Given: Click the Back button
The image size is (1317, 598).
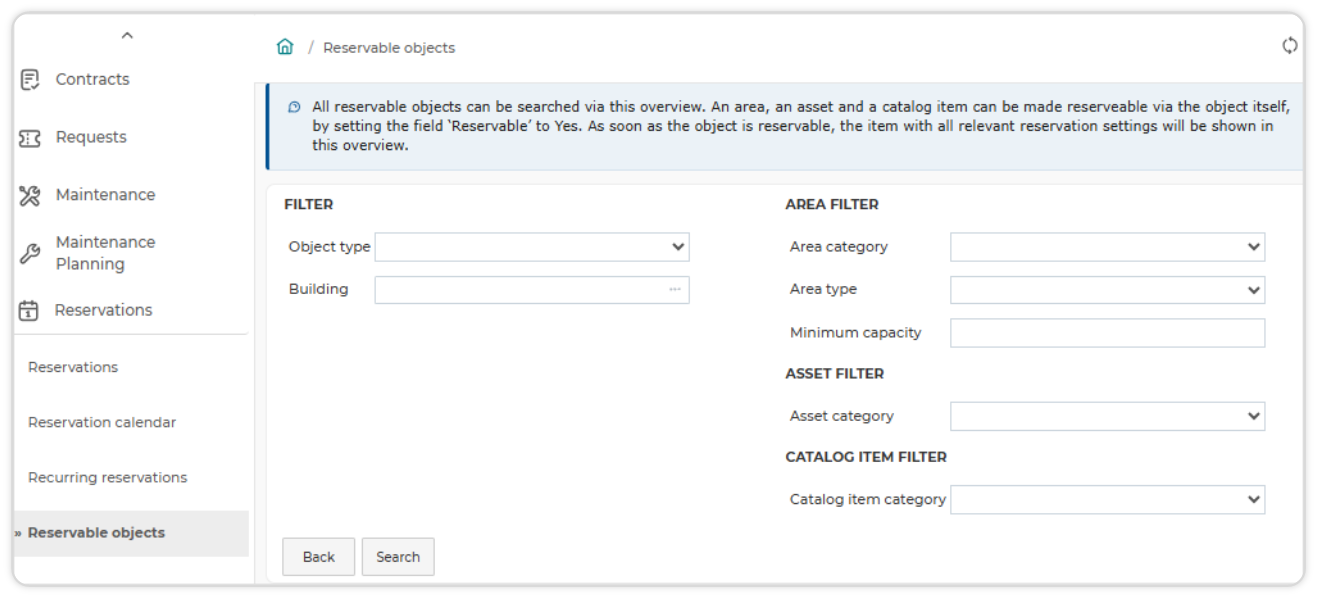Looking at the screenshot, I should pos(319,557).
